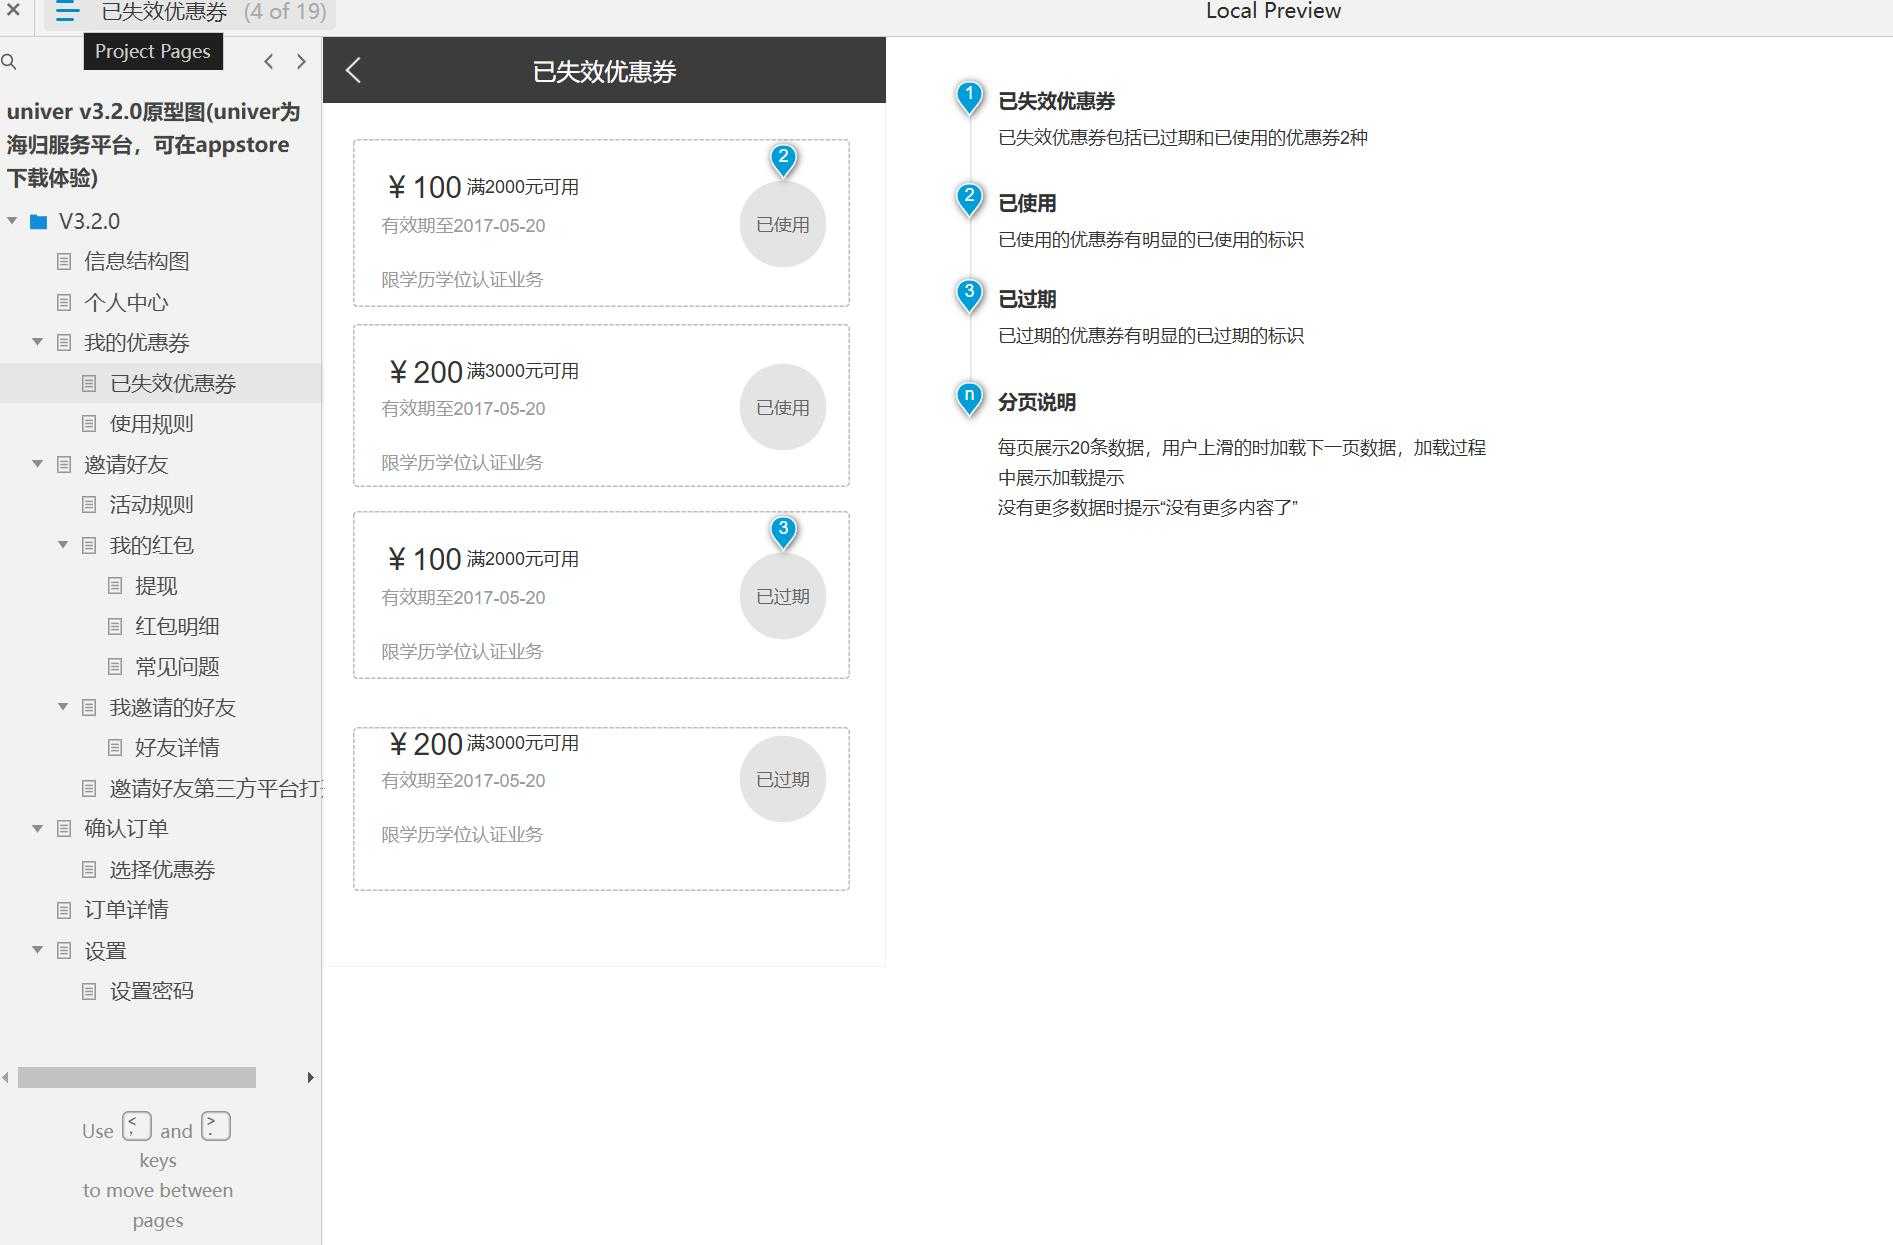Click the n marker next to 分页说明
The width and height of the screenshot is (1893, 1245).
(x=967, y=396)
